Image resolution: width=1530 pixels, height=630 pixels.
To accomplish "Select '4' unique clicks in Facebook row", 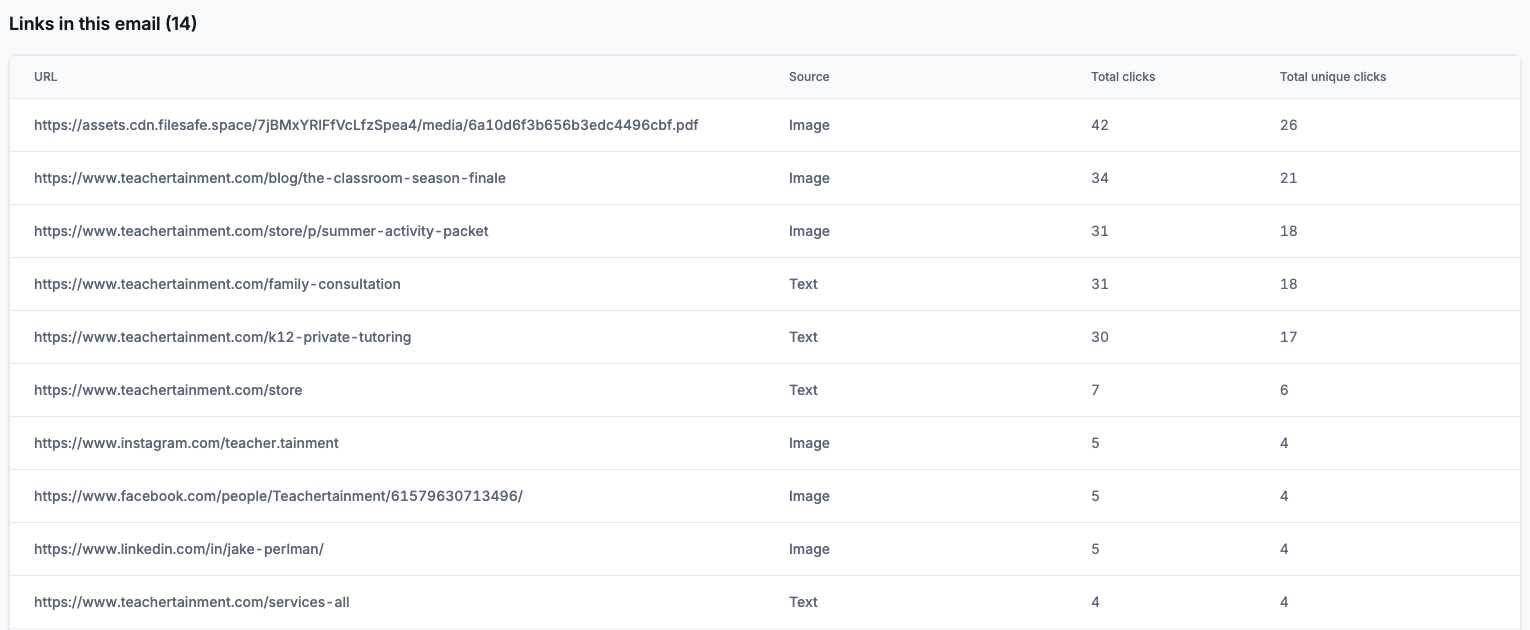I will pyautogui.click(x=1284, y=496).
